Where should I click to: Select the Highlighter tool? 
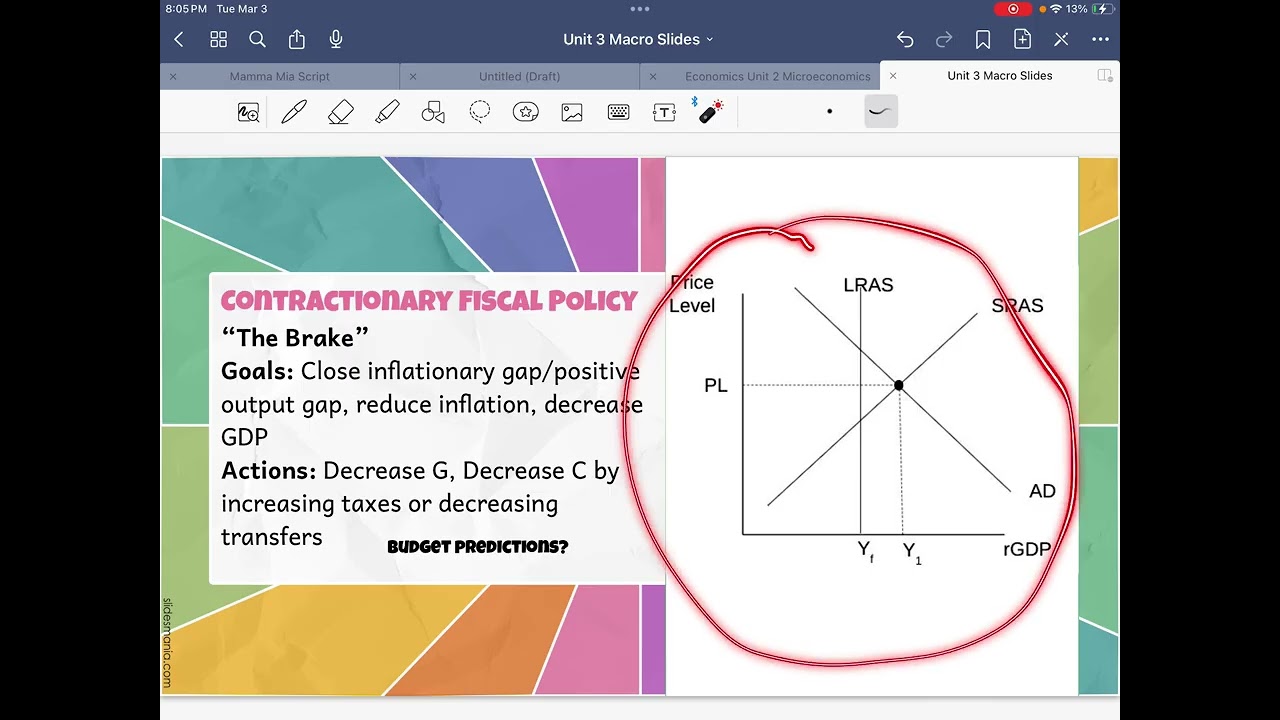[x=387, y=112]
